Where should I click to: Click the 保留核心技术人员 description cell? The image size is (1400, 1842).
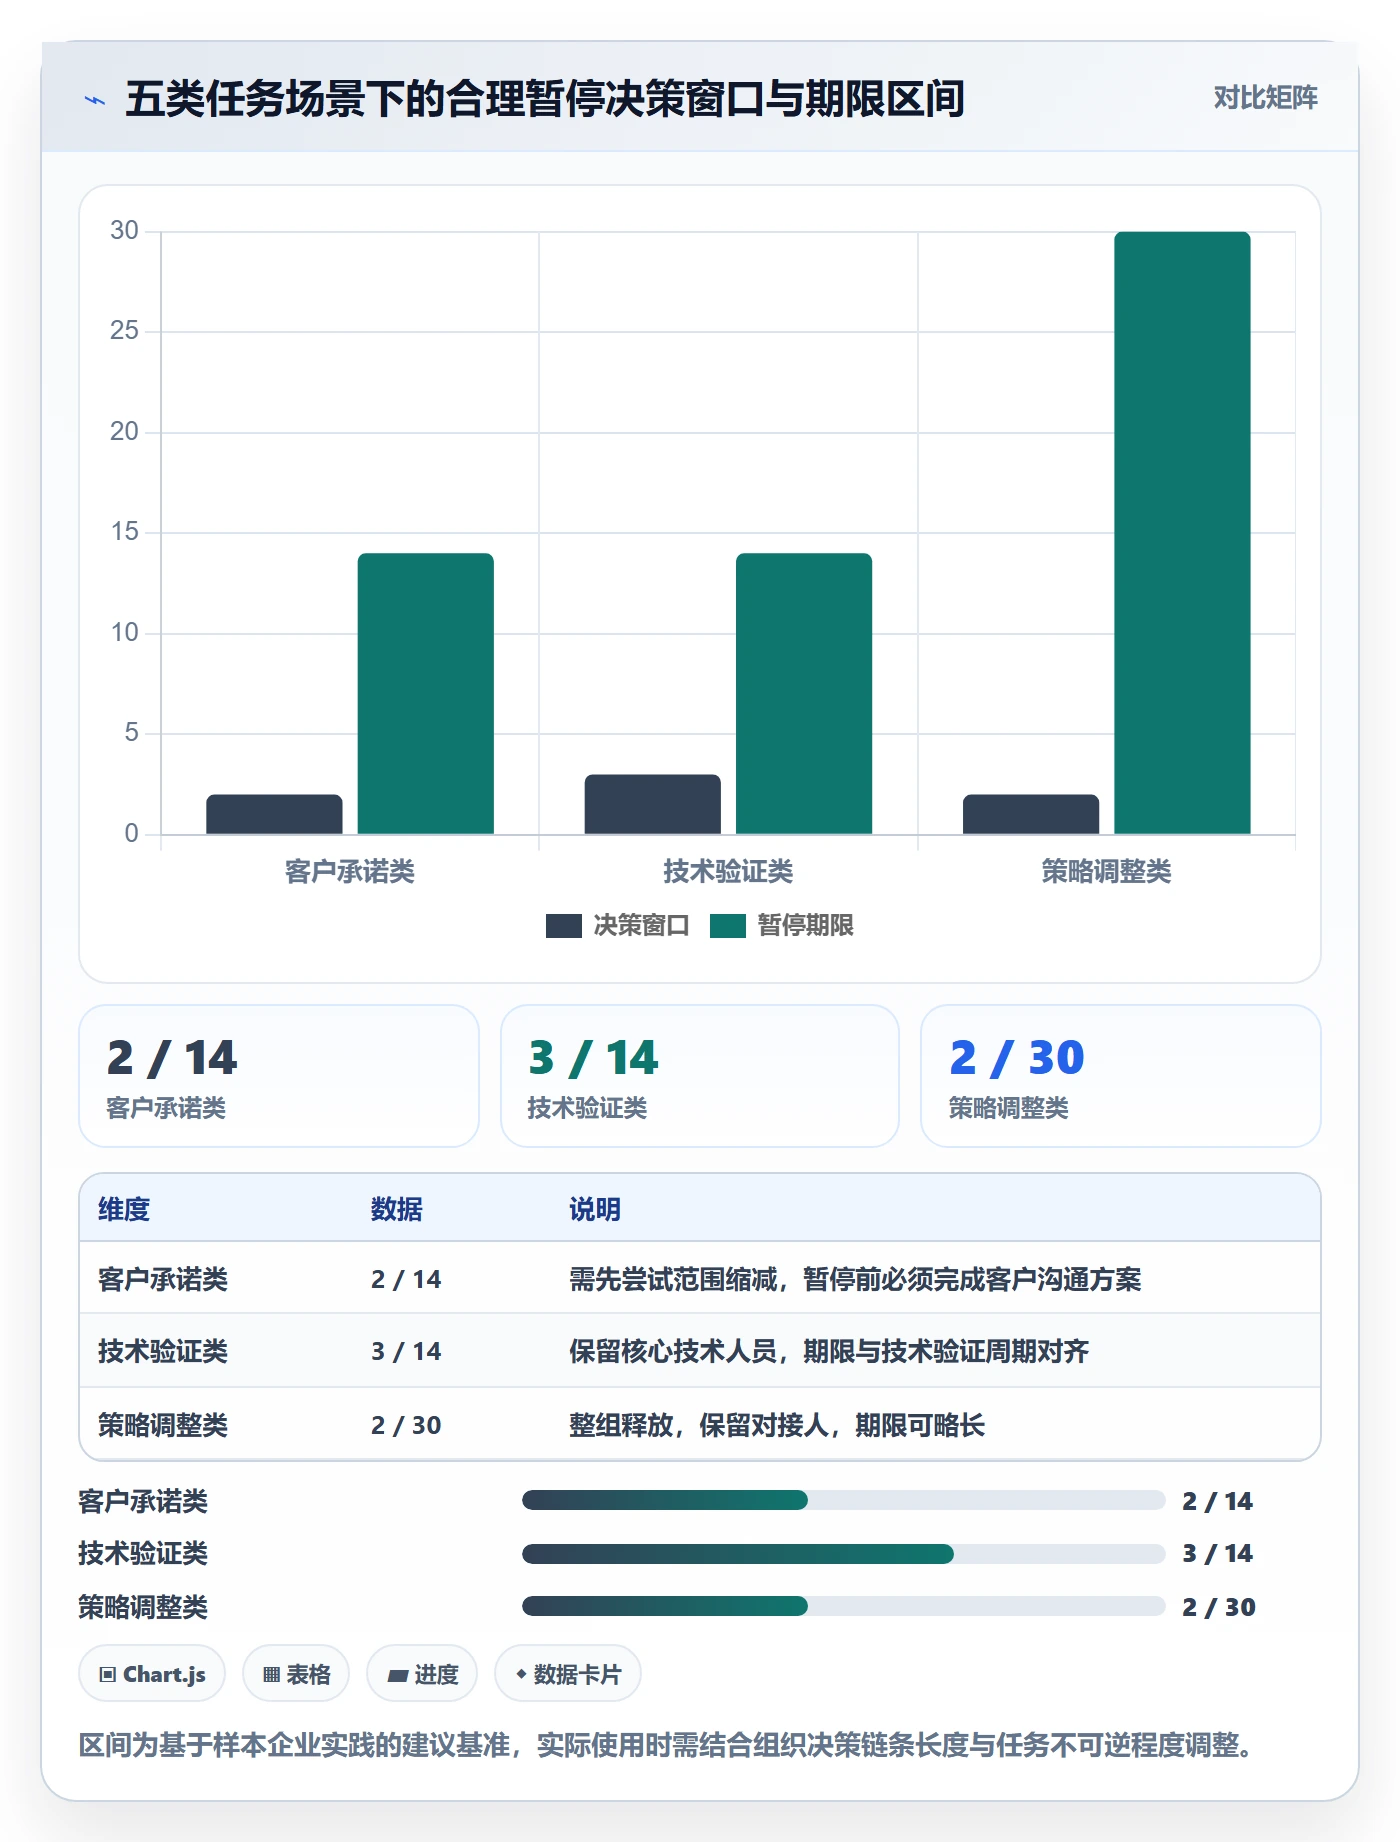click(829, 1351)
